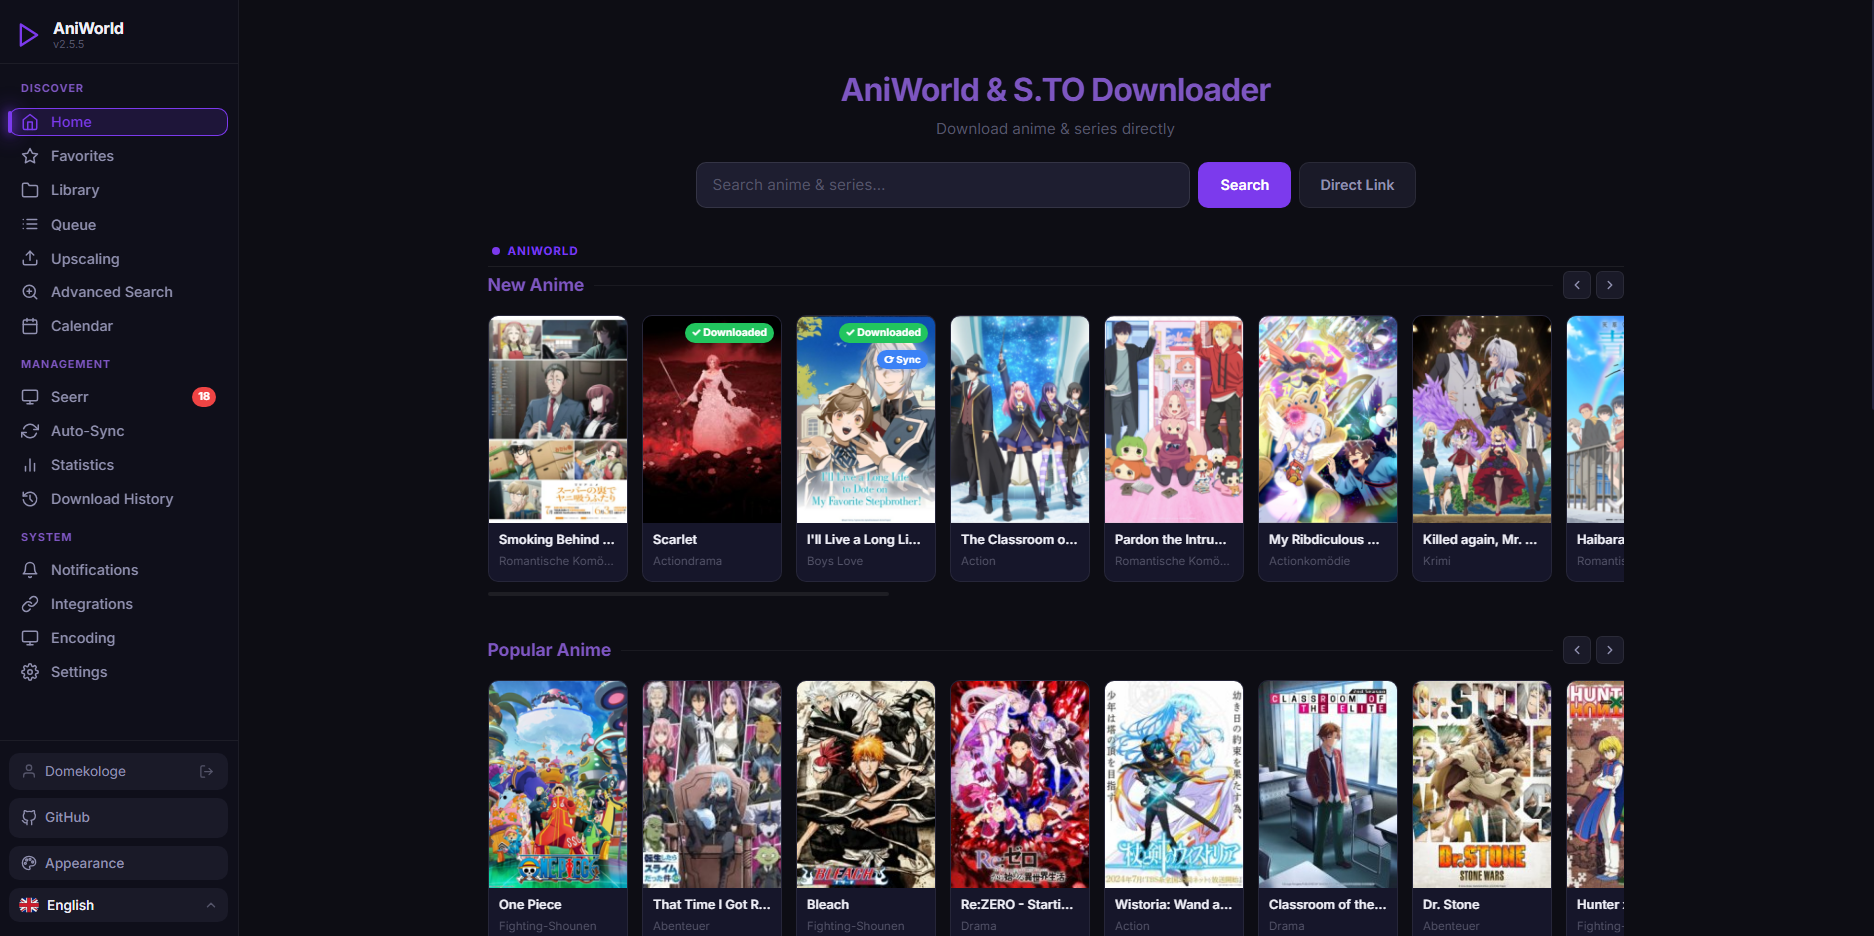Open the Pardon the Intru... poster

point(1174,420)
